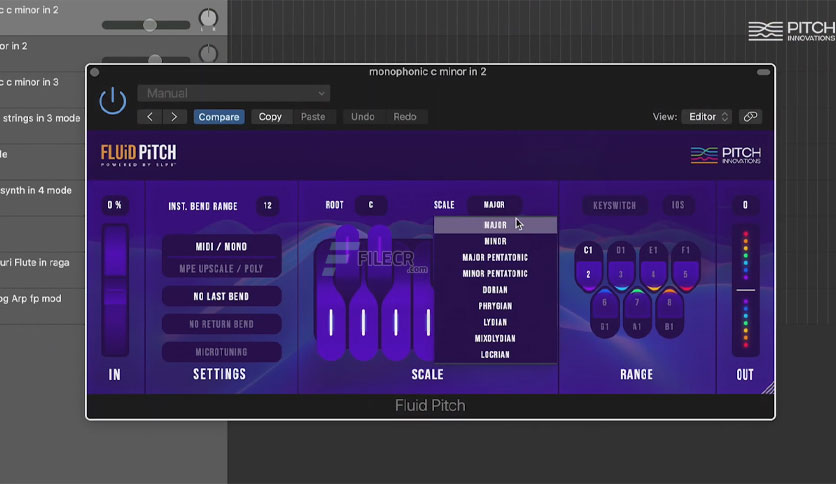The width and height of the screenshot is (836, 484).
Task: Open the Manual preset dropdown
Action: coord(234,93)
